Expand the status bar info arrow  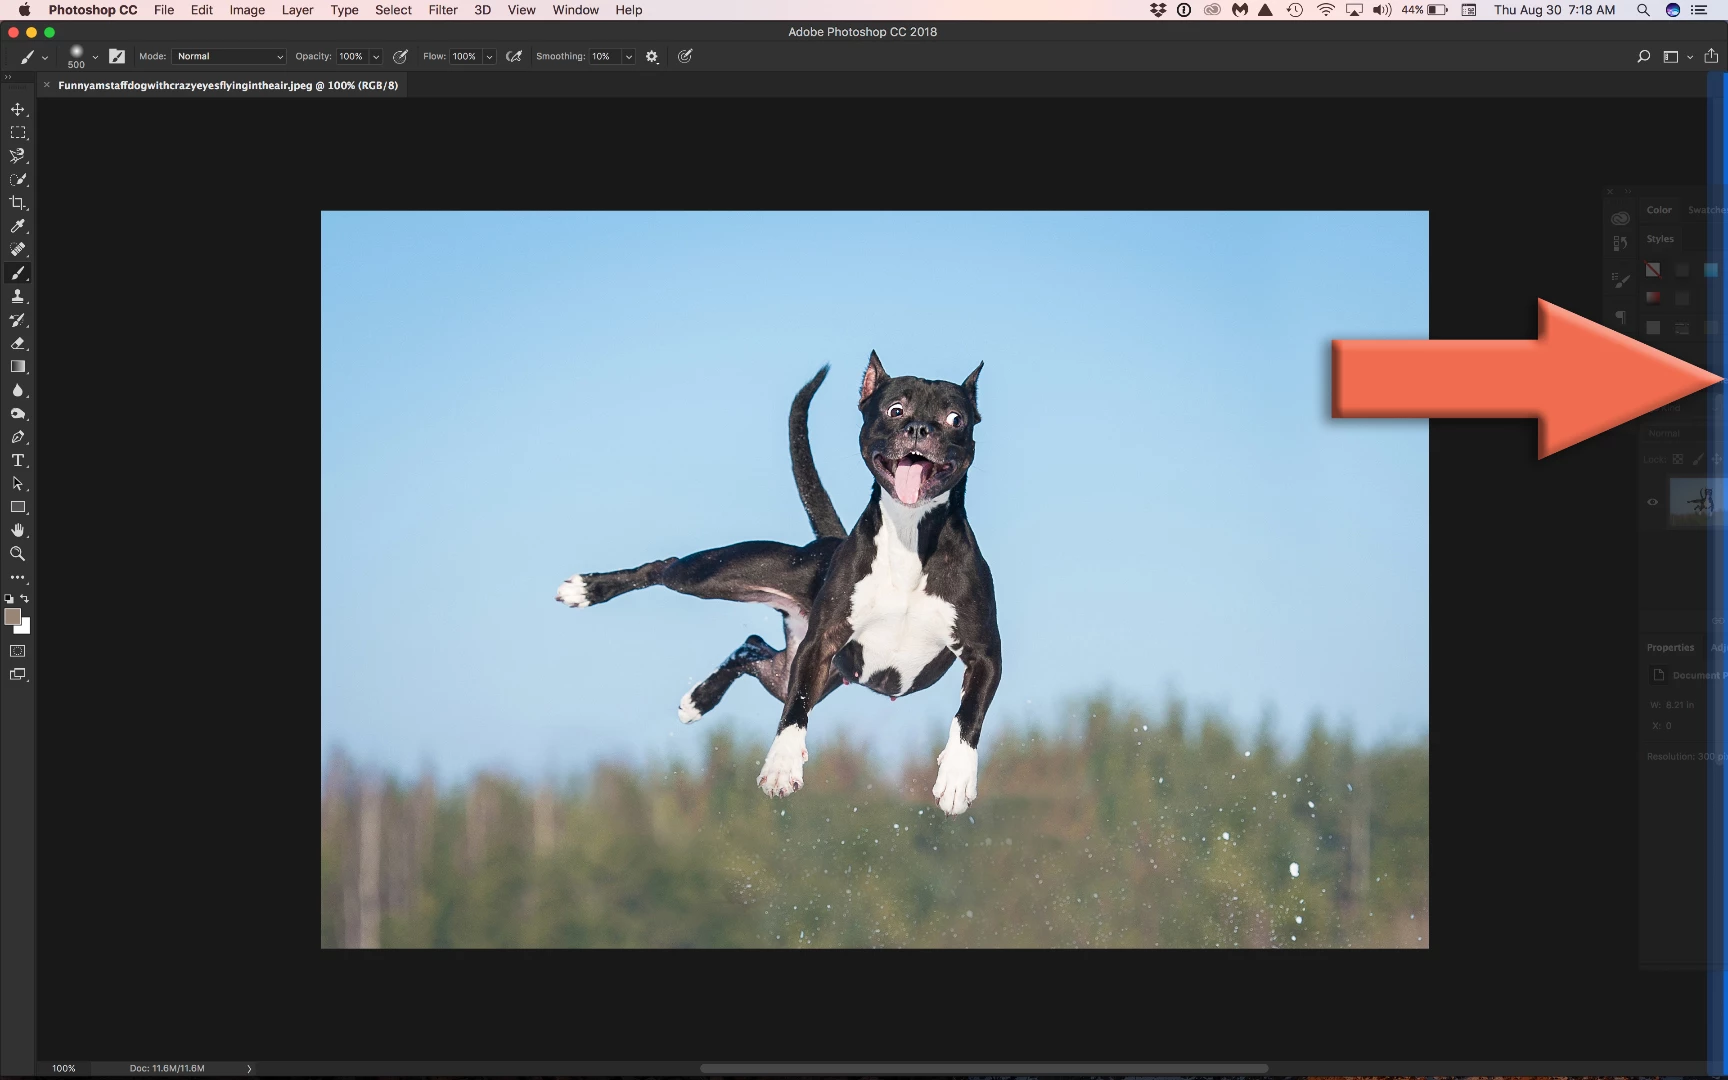(x=249, y=1068)
